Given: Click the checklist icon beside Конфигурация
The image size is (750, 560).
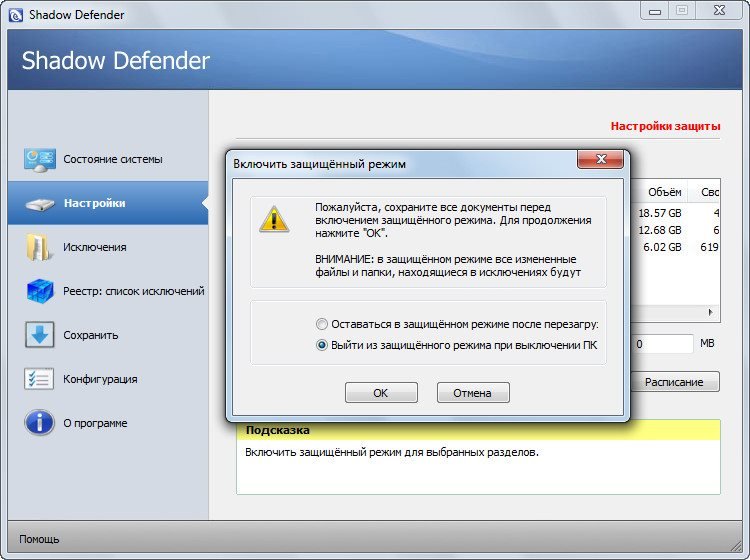Looking at the screenshot, I should tap(39, 379).
